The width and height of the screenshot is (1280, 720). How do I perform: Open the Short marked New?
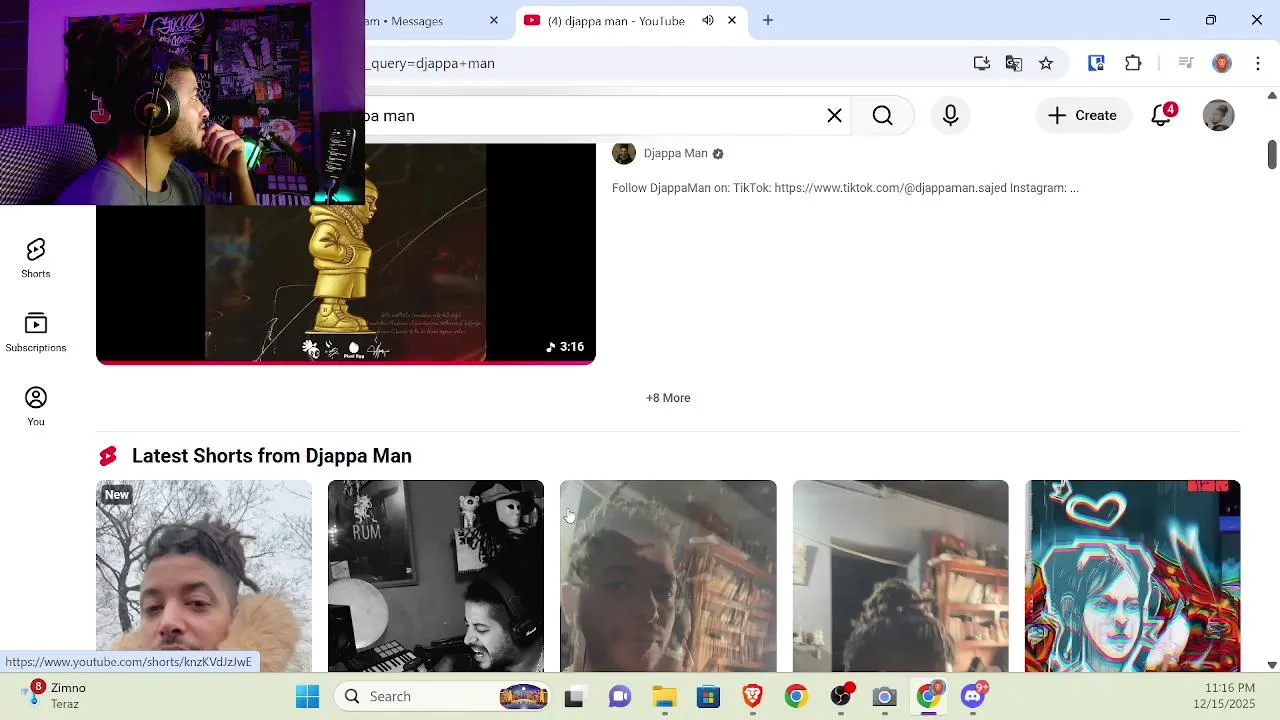204,576
